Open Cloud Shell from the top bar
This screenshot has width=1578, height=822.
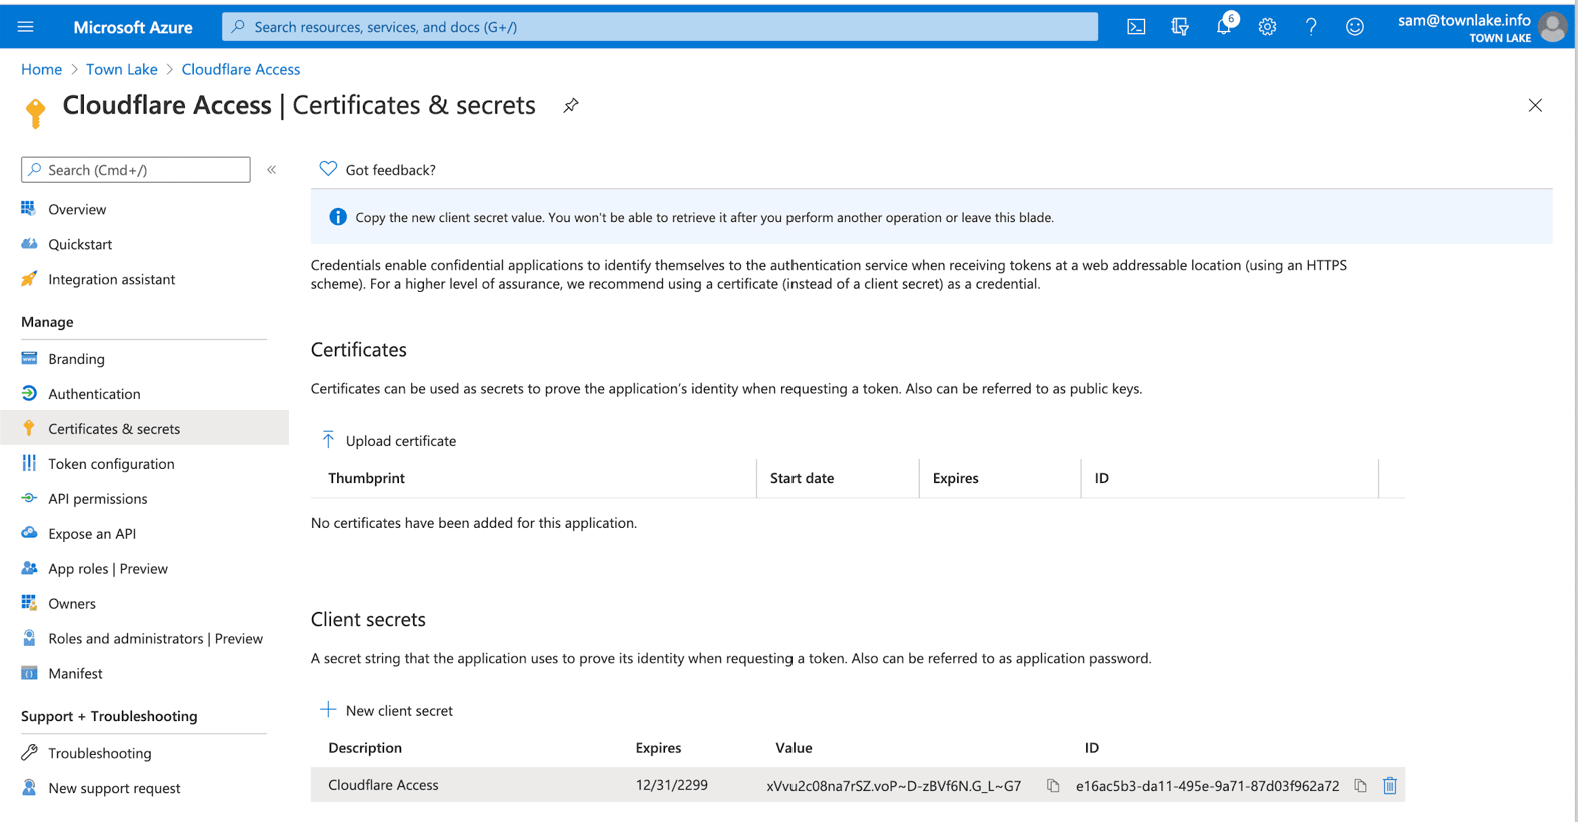(x=1136, y=27)
